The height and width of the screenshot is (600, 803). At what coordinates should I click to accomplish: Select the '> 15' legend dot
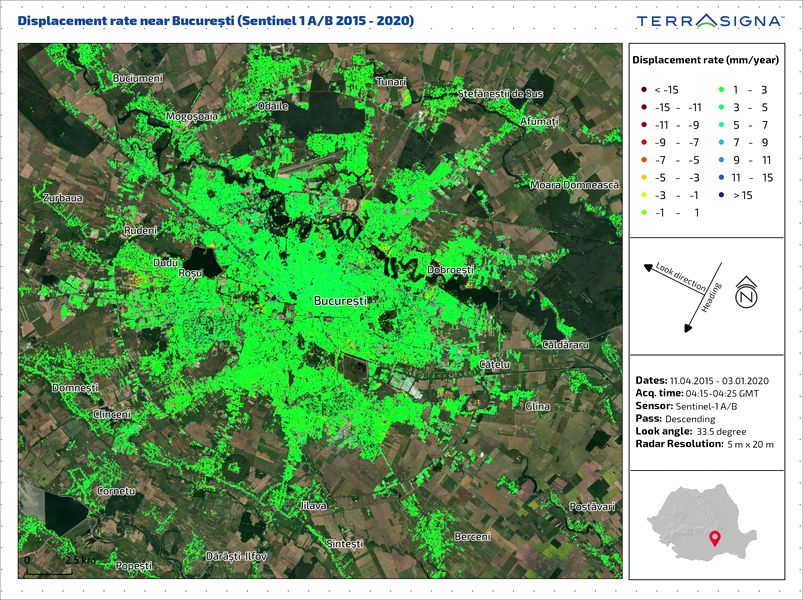tap(722, 195)
